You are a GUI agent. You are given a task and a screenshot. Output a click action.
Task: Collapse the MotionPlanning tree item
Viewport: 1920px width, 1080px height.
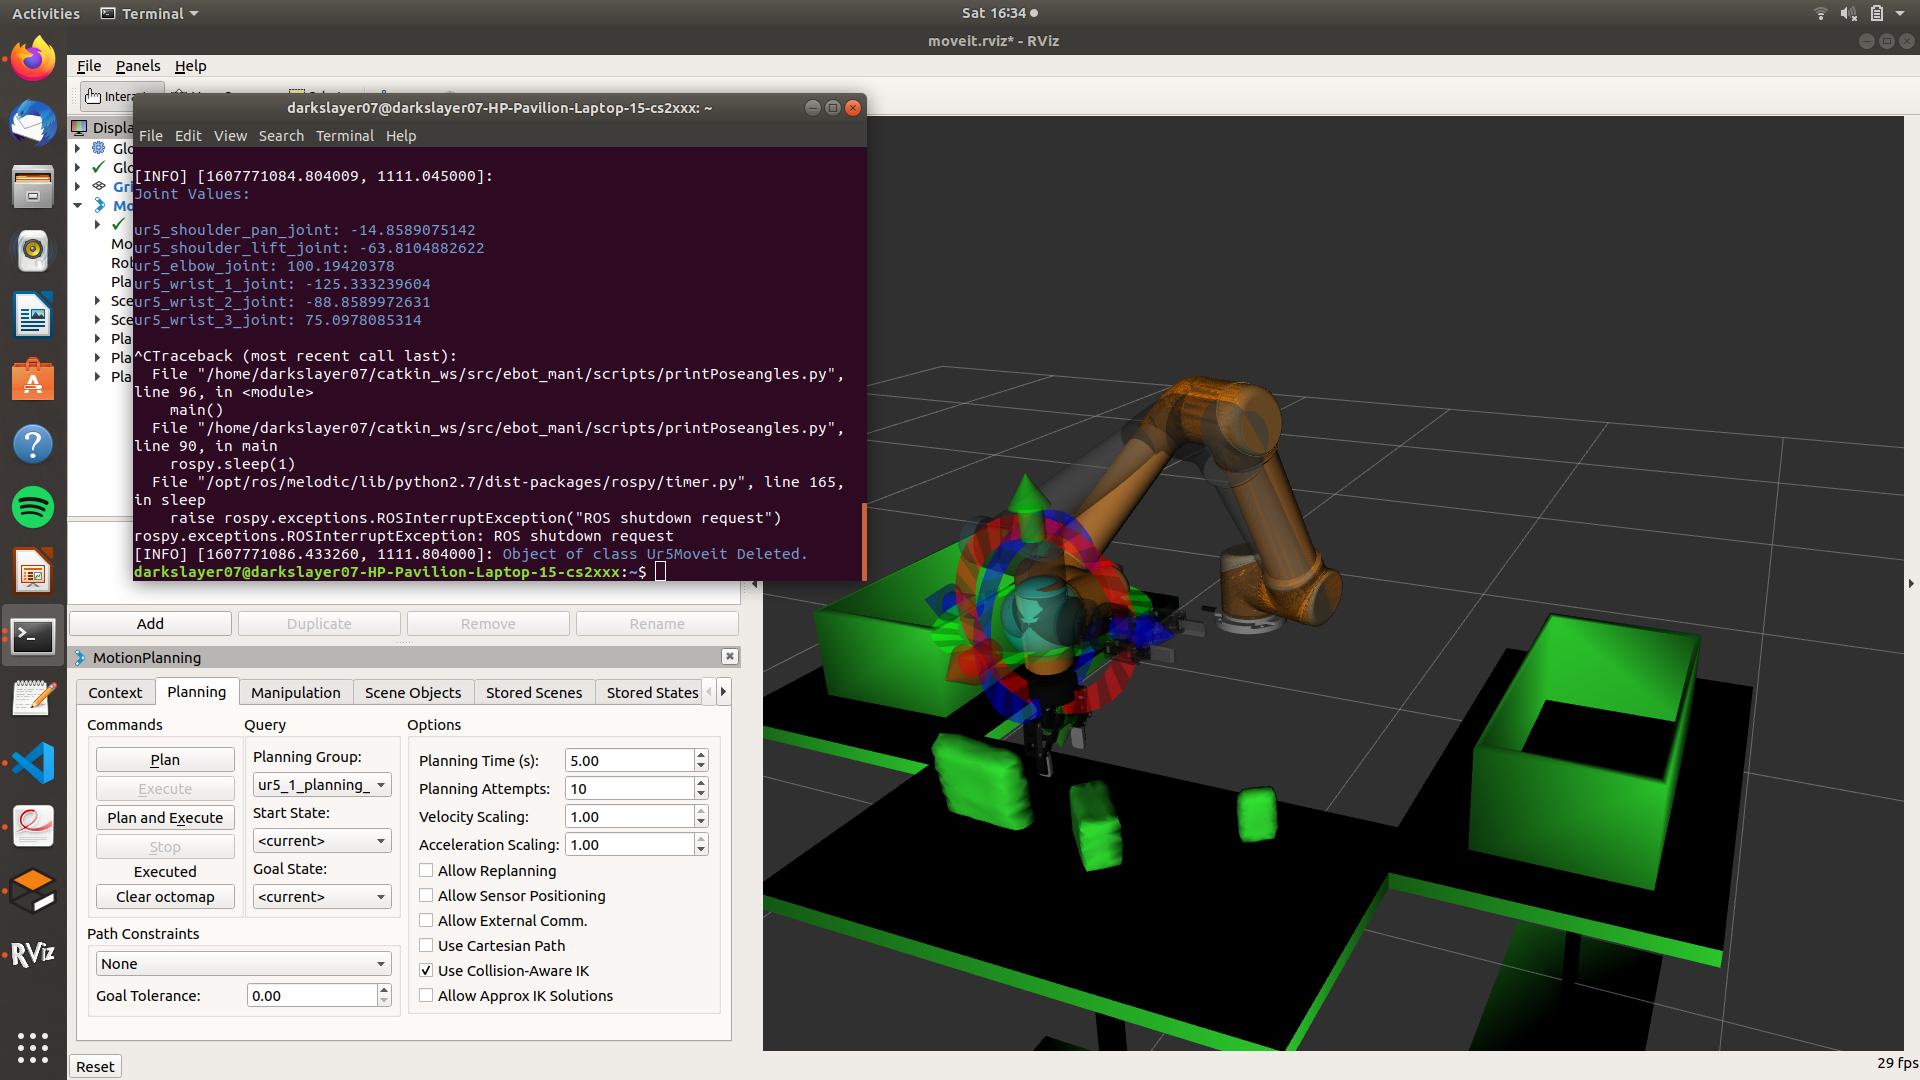78,205
